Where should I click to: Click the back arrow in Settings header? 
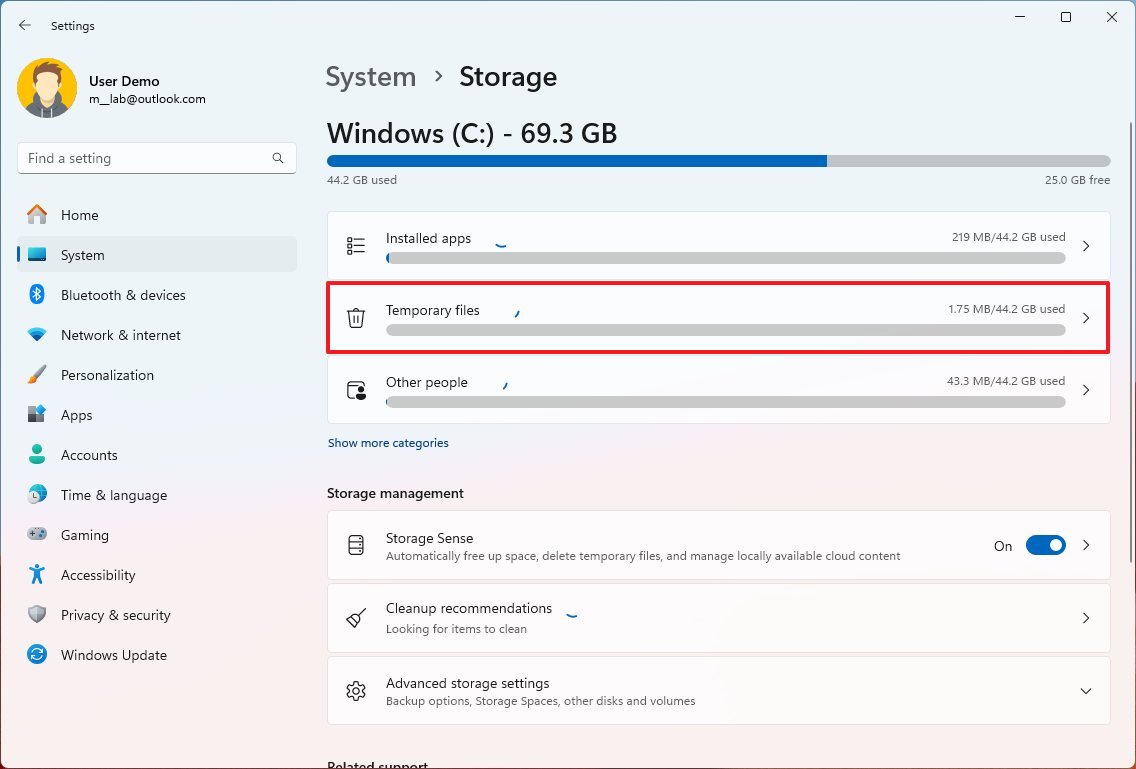(25, 26)
